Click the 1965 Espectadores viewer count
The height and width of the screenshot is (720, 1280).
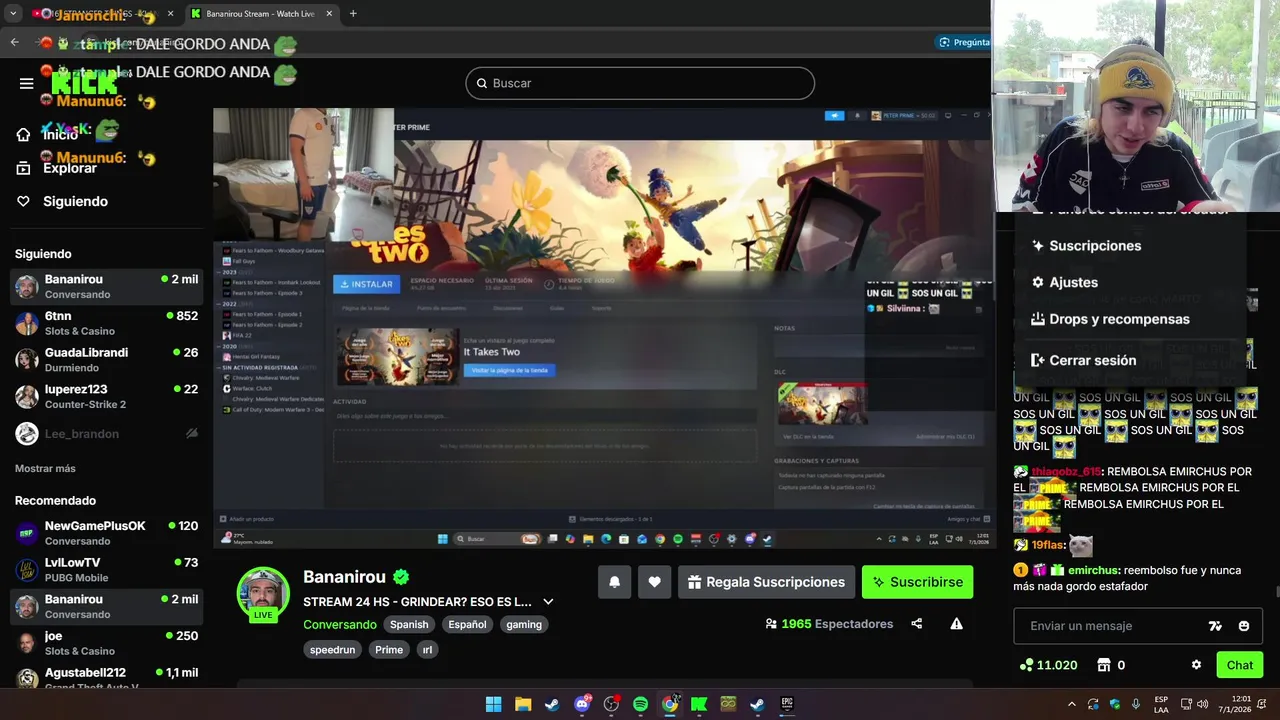coord(829,624)
